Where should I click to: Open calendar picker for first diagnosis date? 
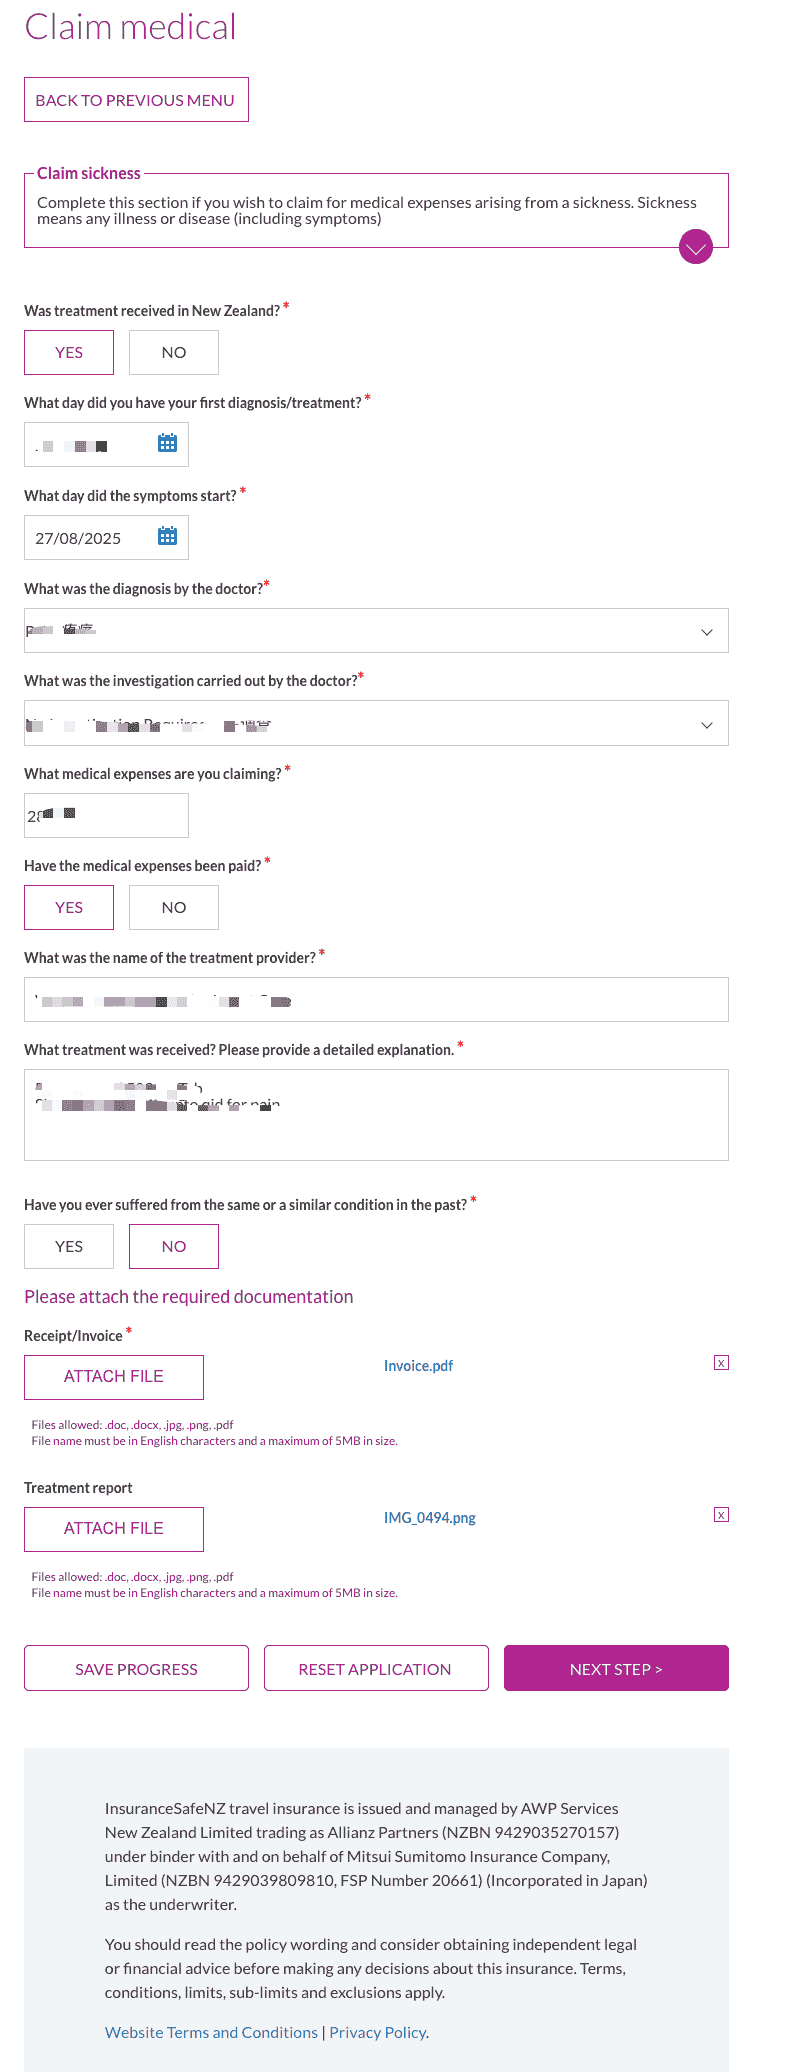167,443
